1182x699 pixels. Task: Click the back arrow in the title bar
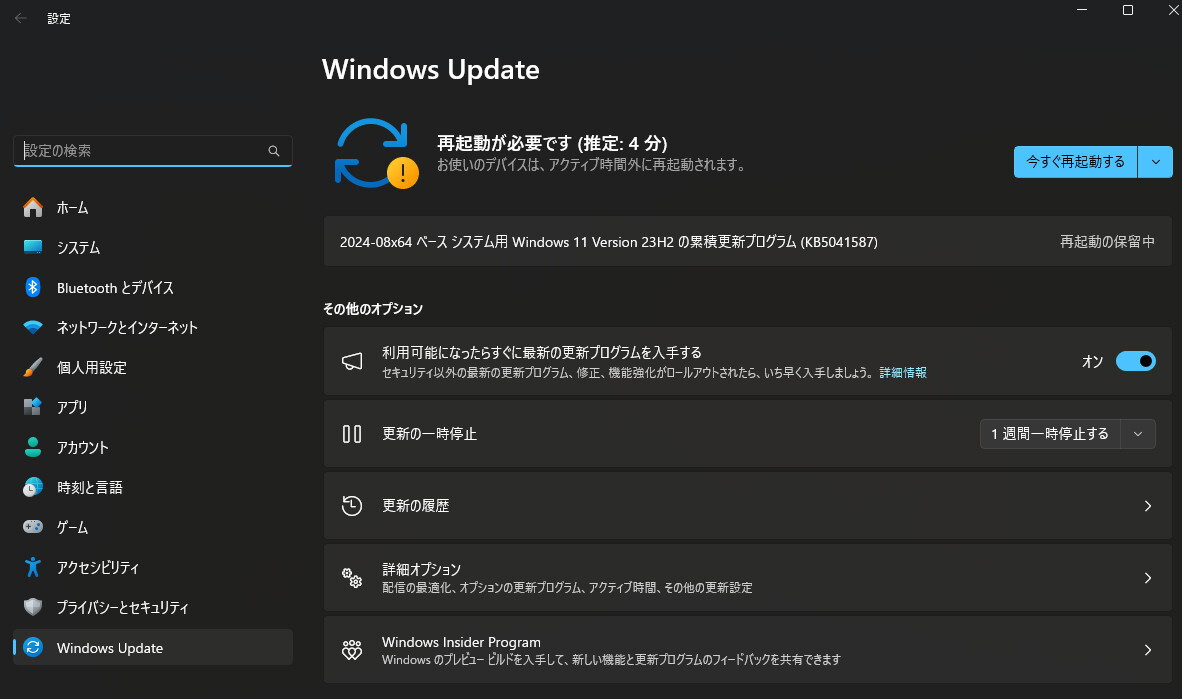(x=20, y=18)
